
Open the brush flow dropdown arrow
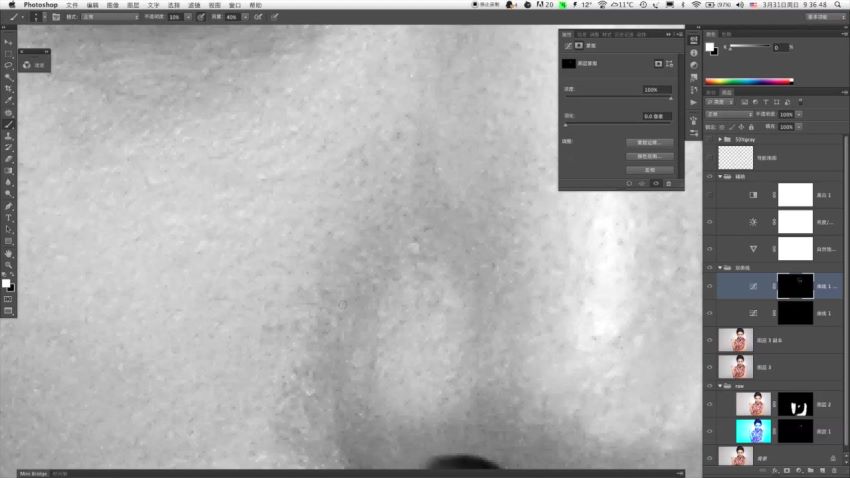(245, 17)
